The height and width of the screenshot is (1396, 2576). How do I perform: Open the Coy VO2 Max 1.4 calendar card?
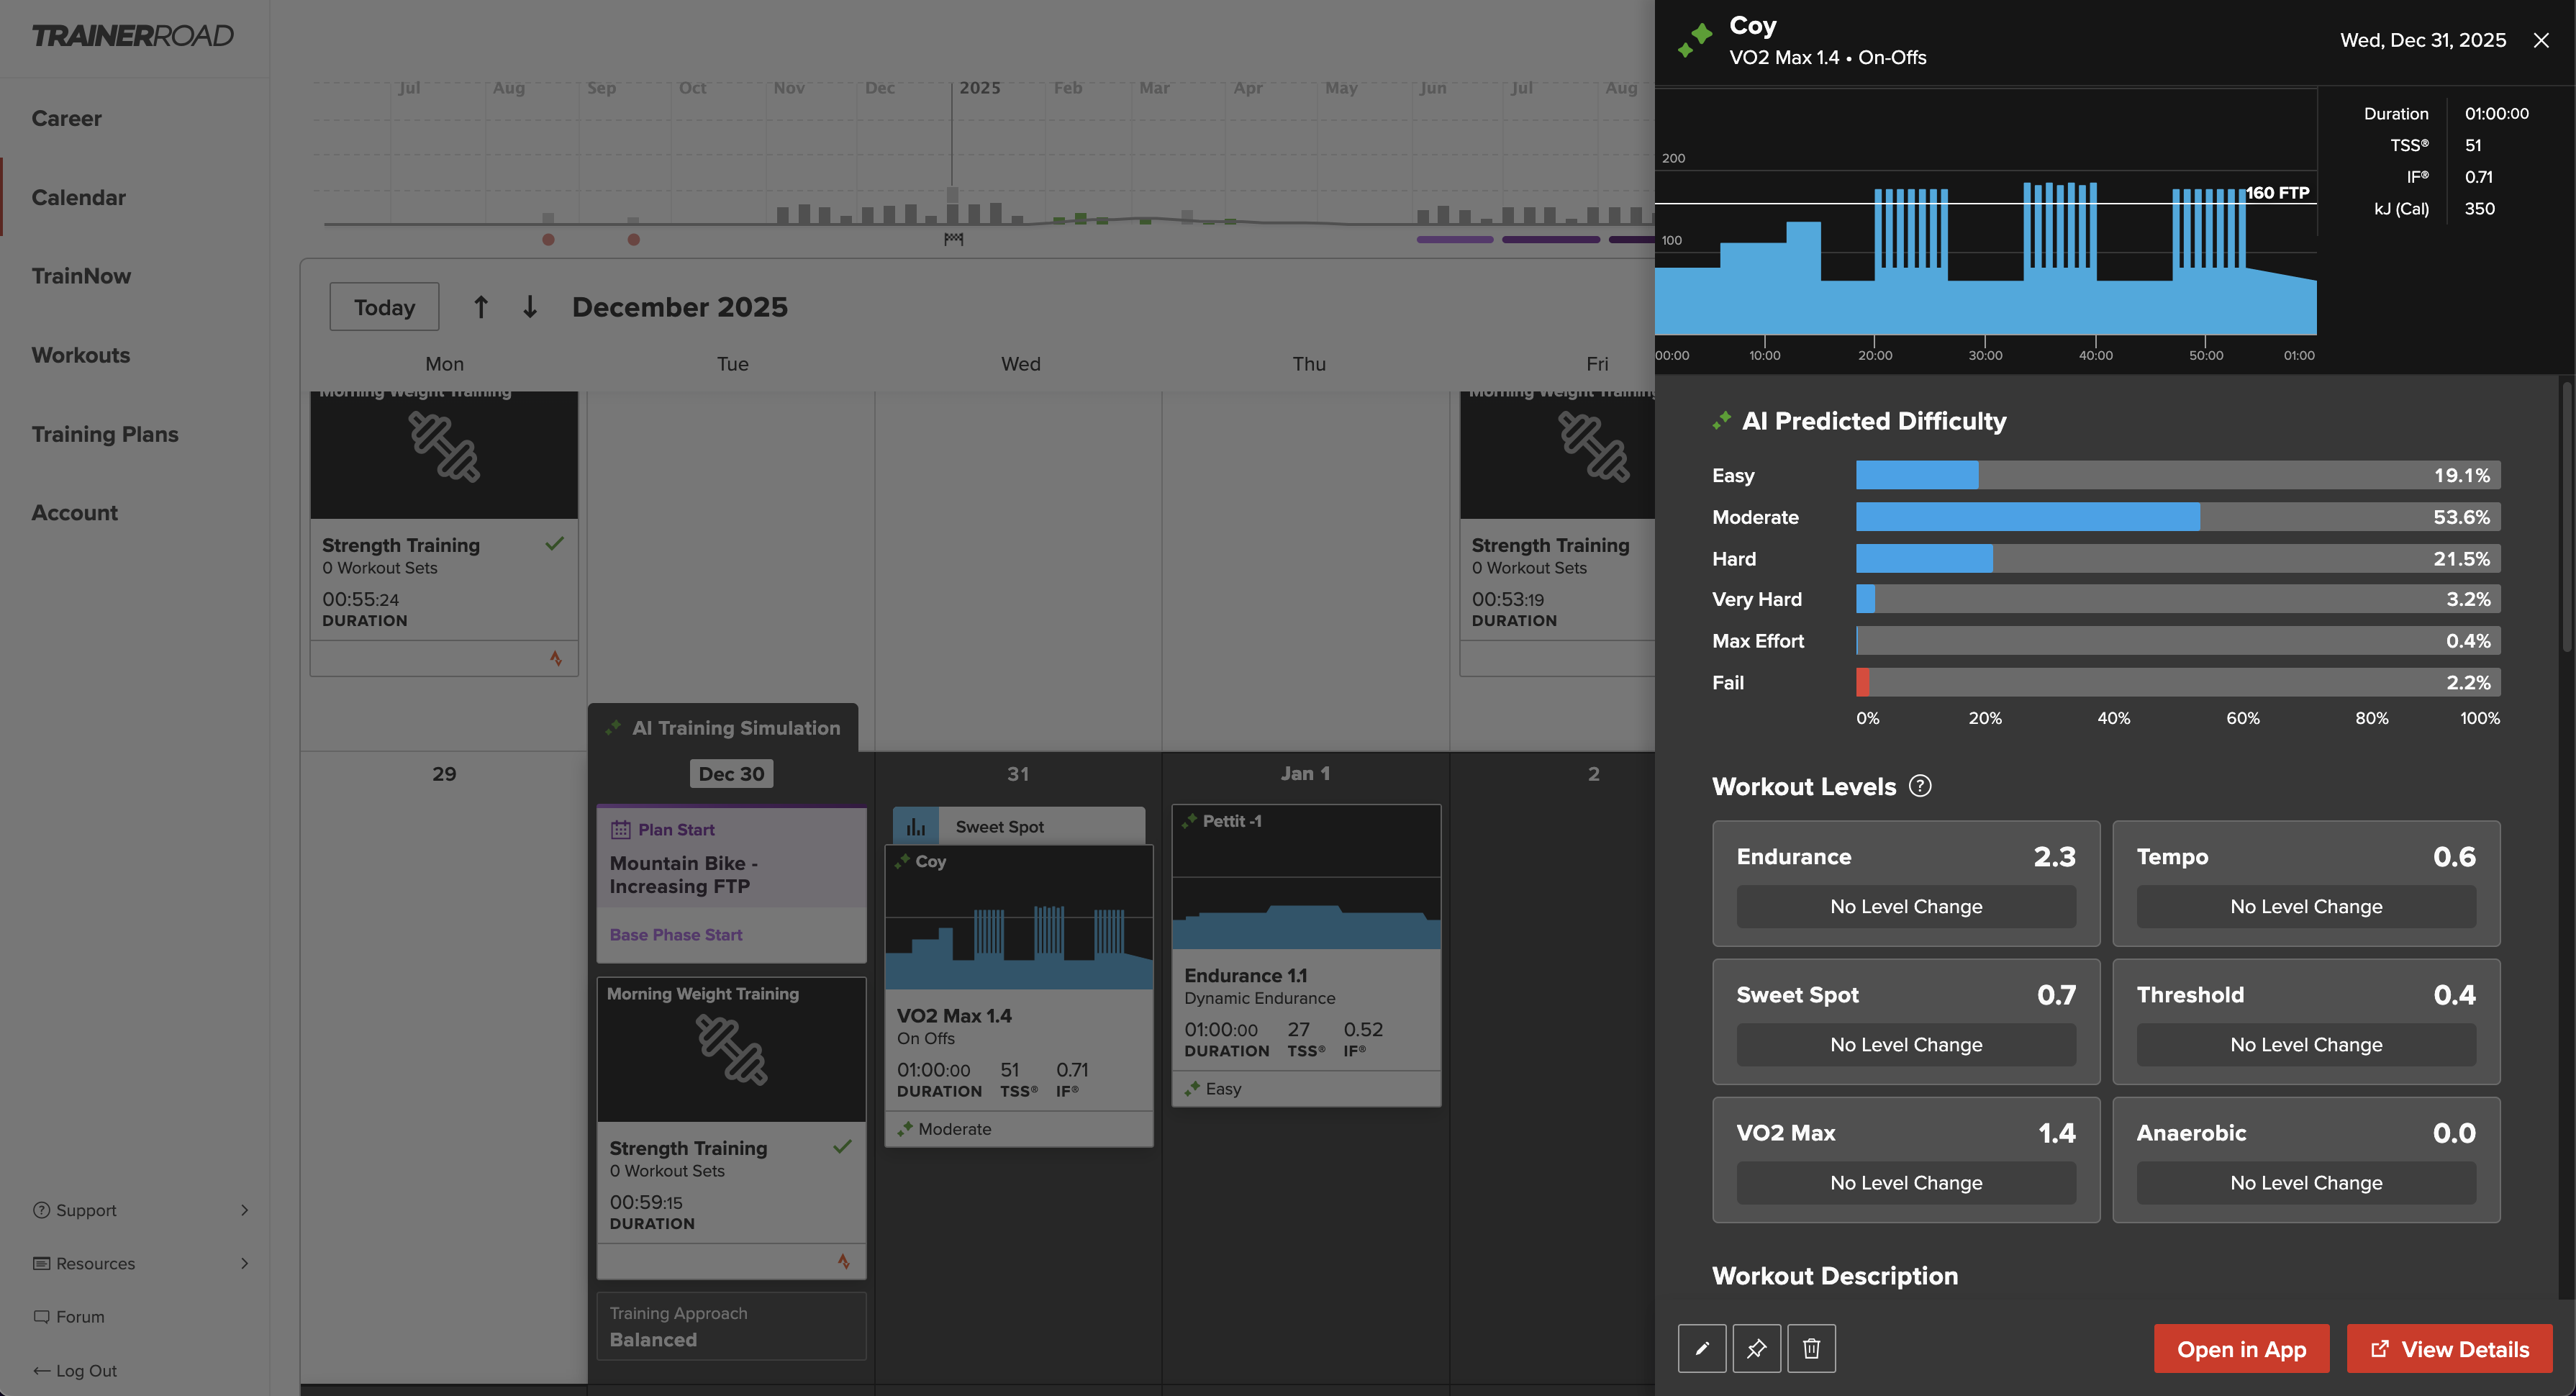1019,996
